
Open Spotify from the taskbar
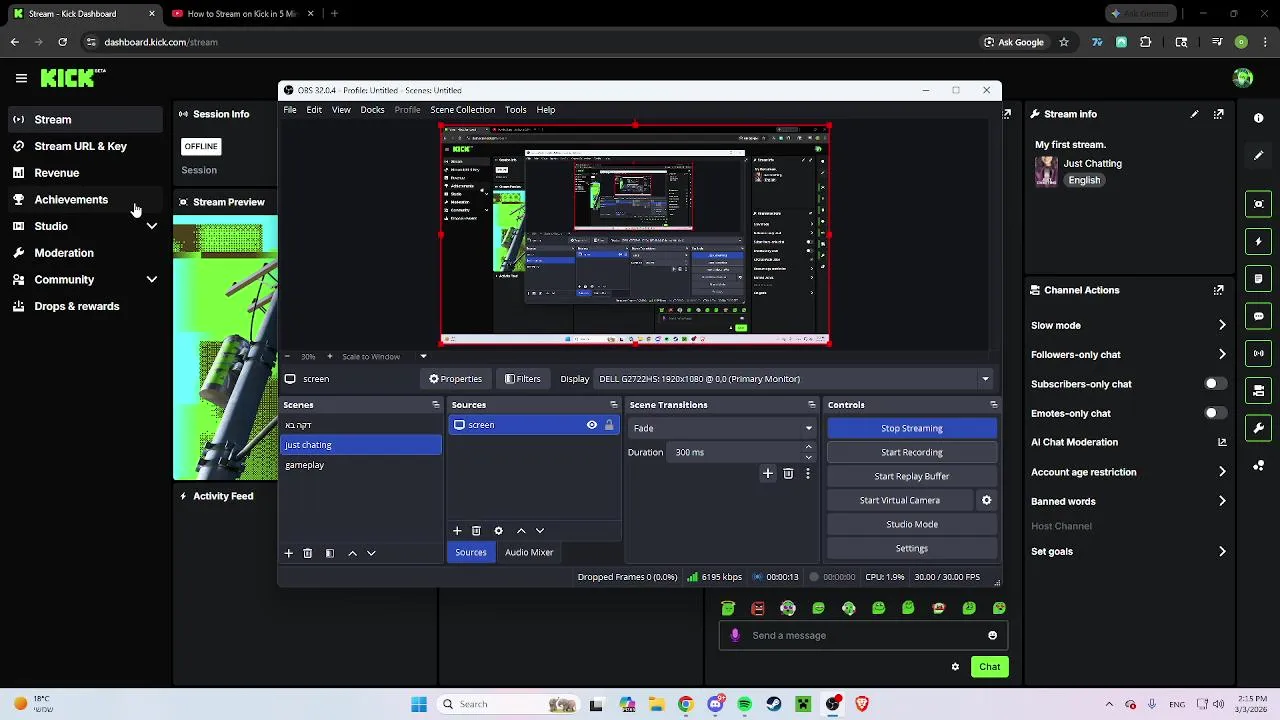click(x=745, y=704)
